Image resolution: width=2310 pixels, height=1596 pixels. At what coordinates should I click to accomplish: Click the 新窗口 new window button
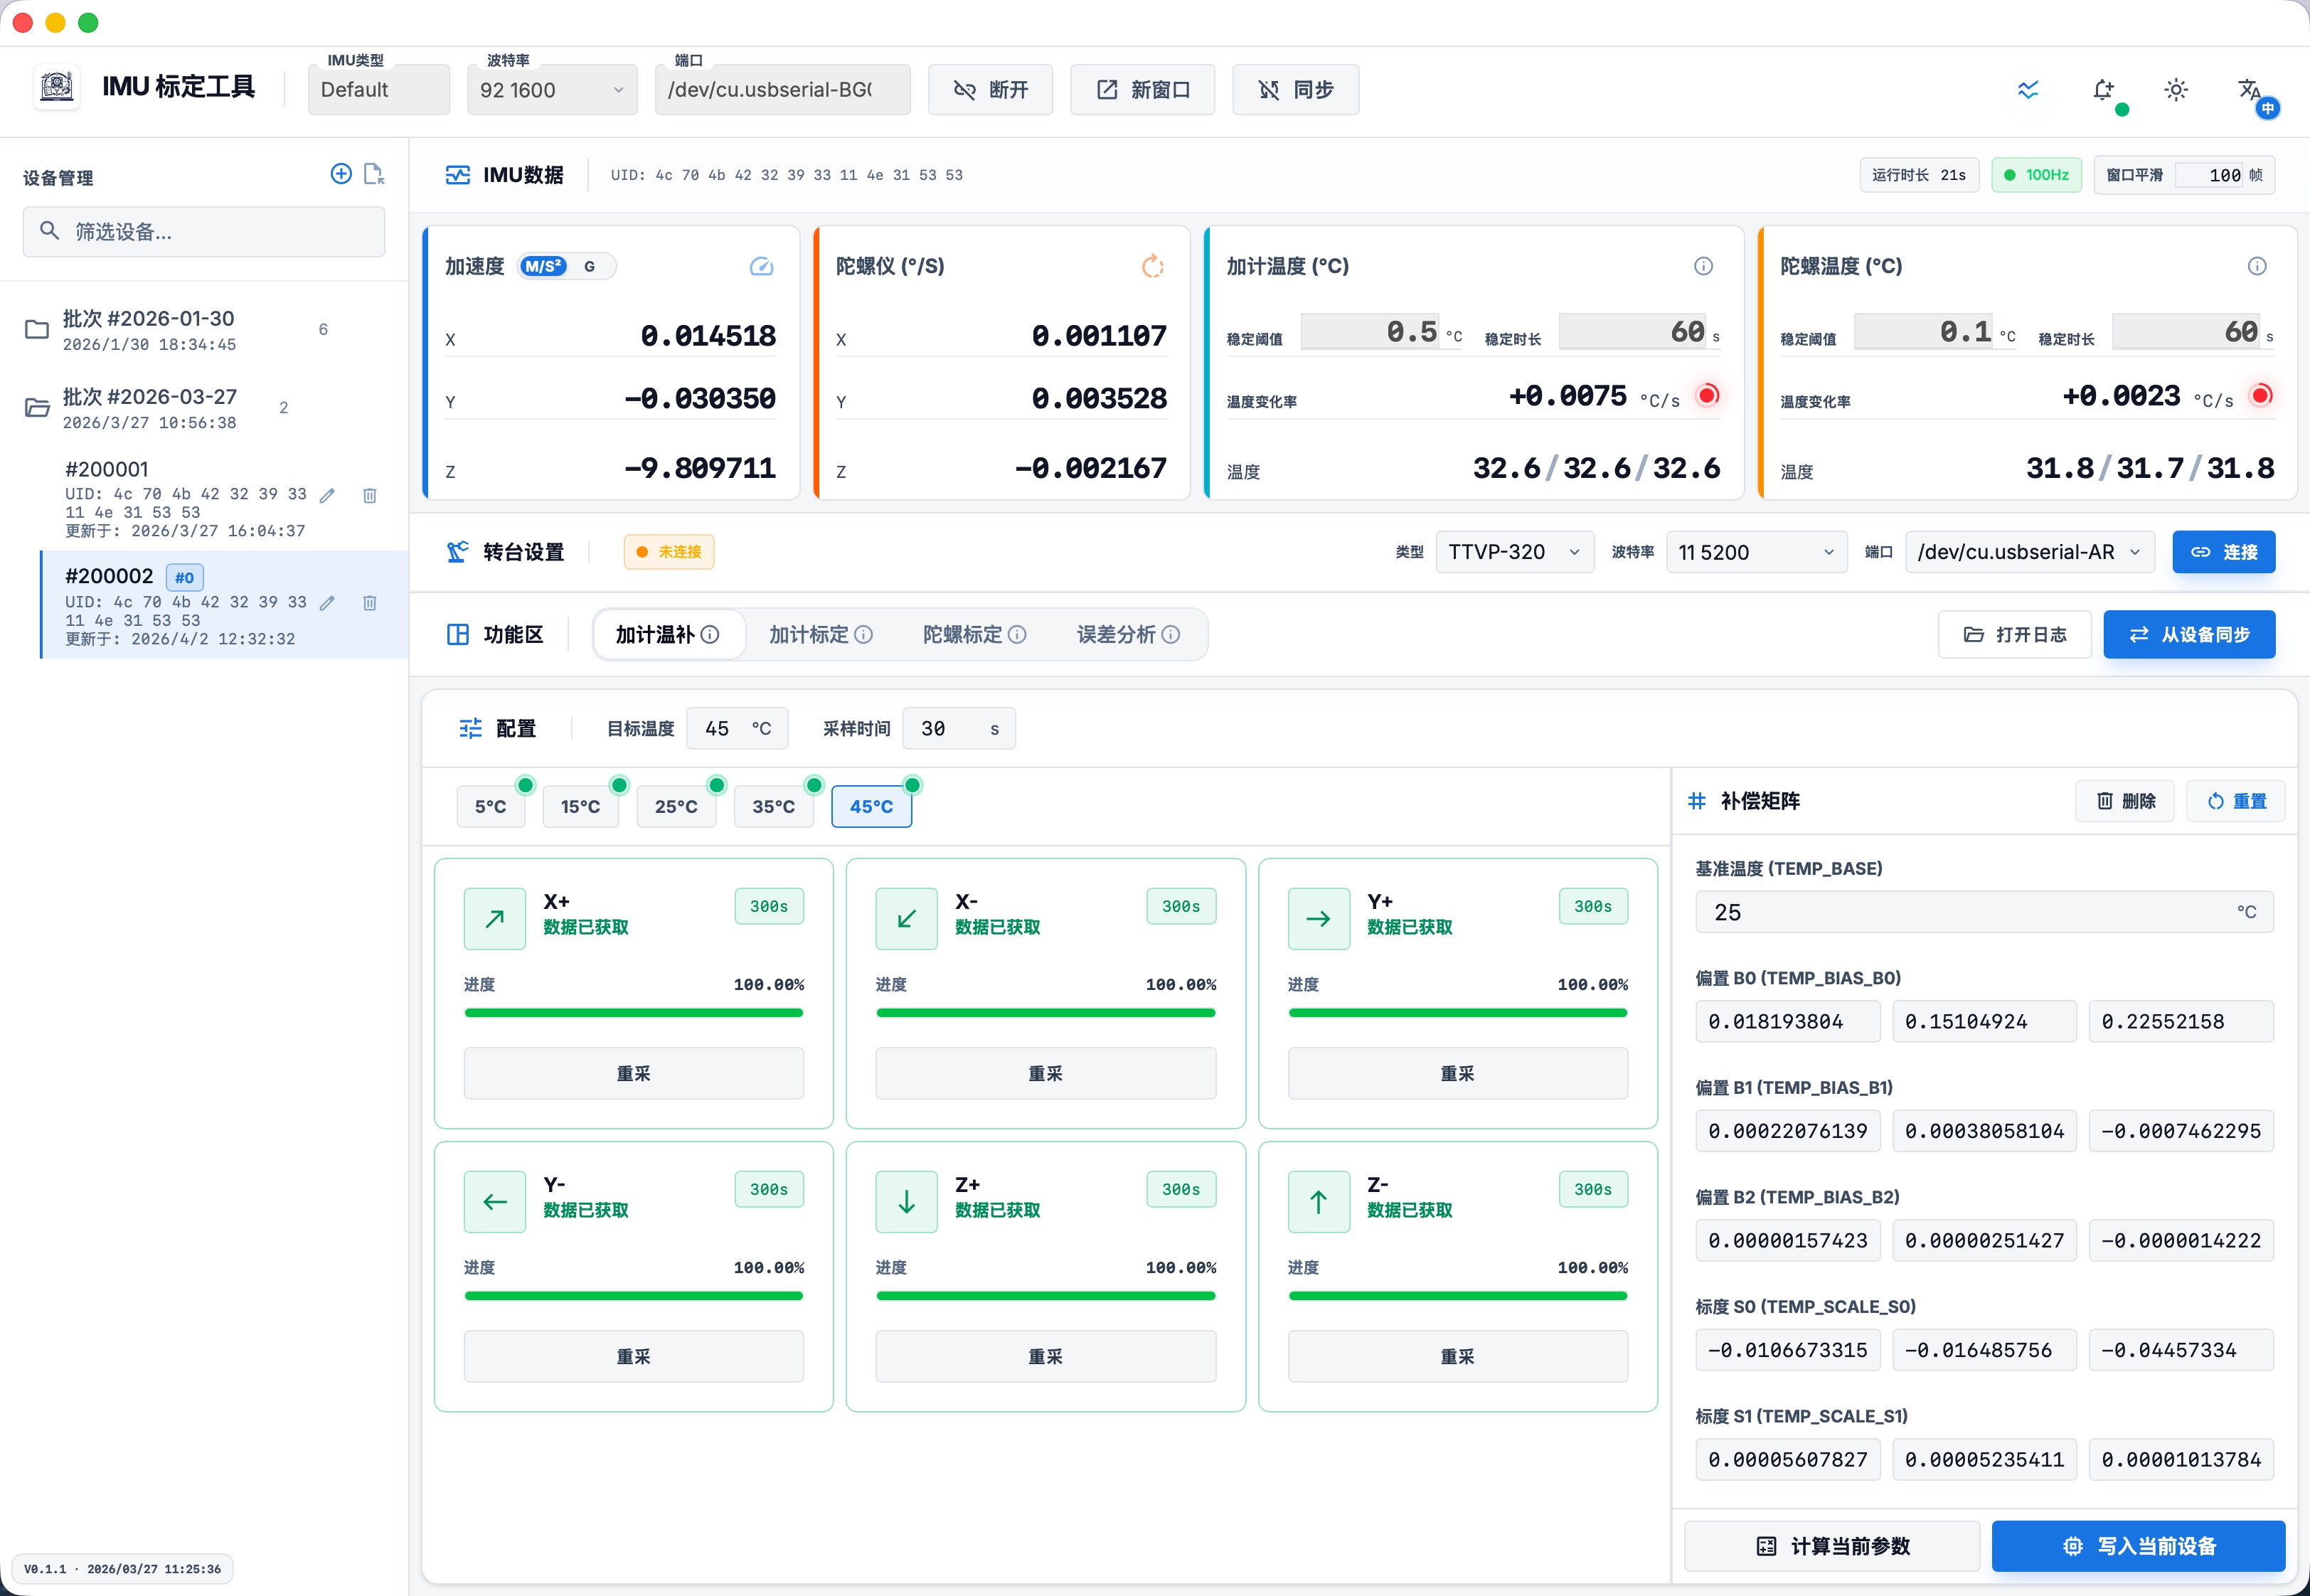tap(1143, 90)
